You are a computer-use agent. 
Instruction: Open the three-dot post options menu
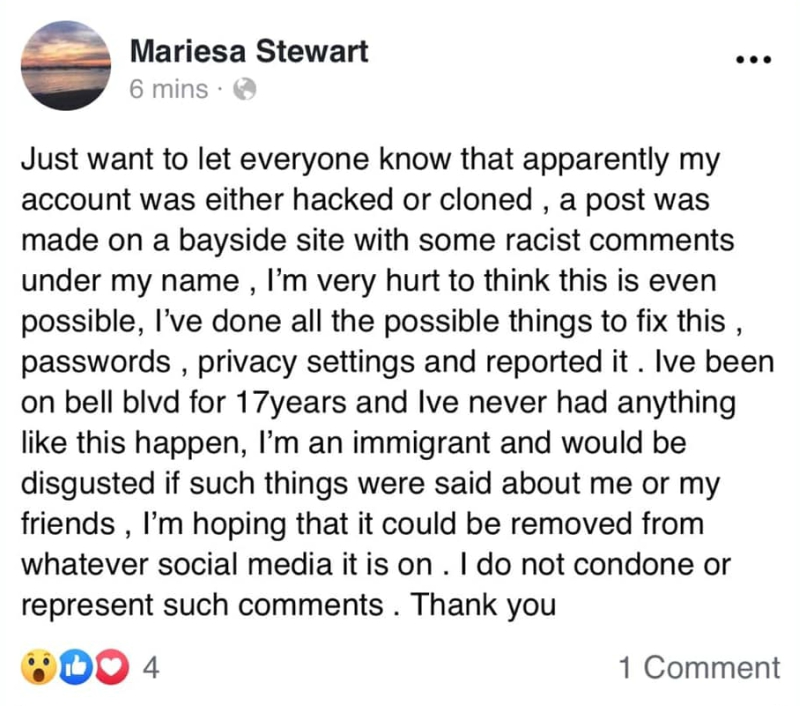(754, 60)
